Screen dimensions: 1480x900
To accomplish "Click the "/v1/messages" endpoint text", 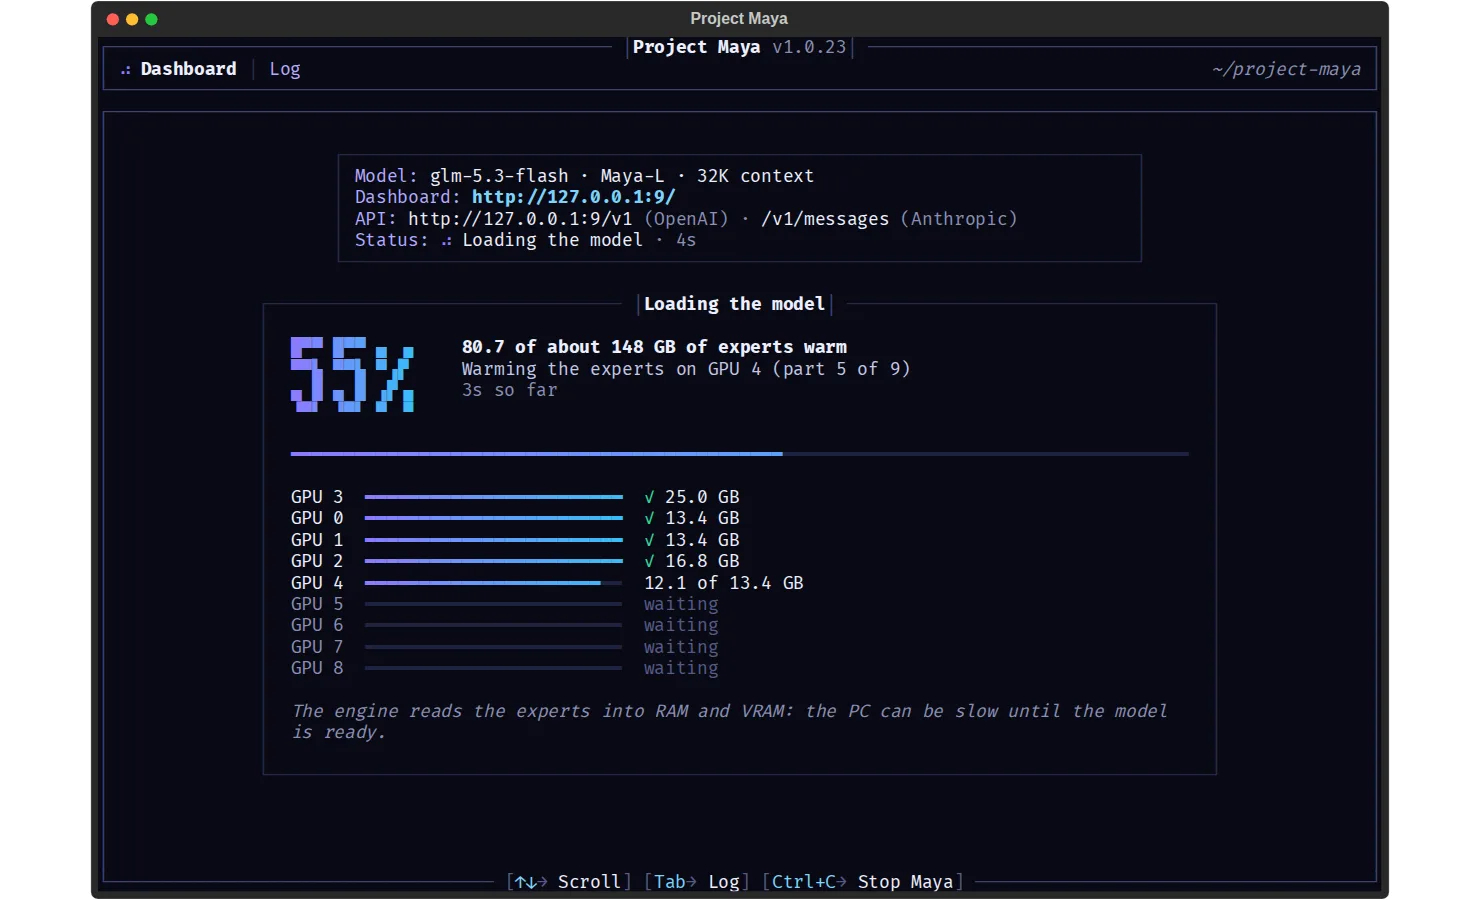I will [825, 219].
